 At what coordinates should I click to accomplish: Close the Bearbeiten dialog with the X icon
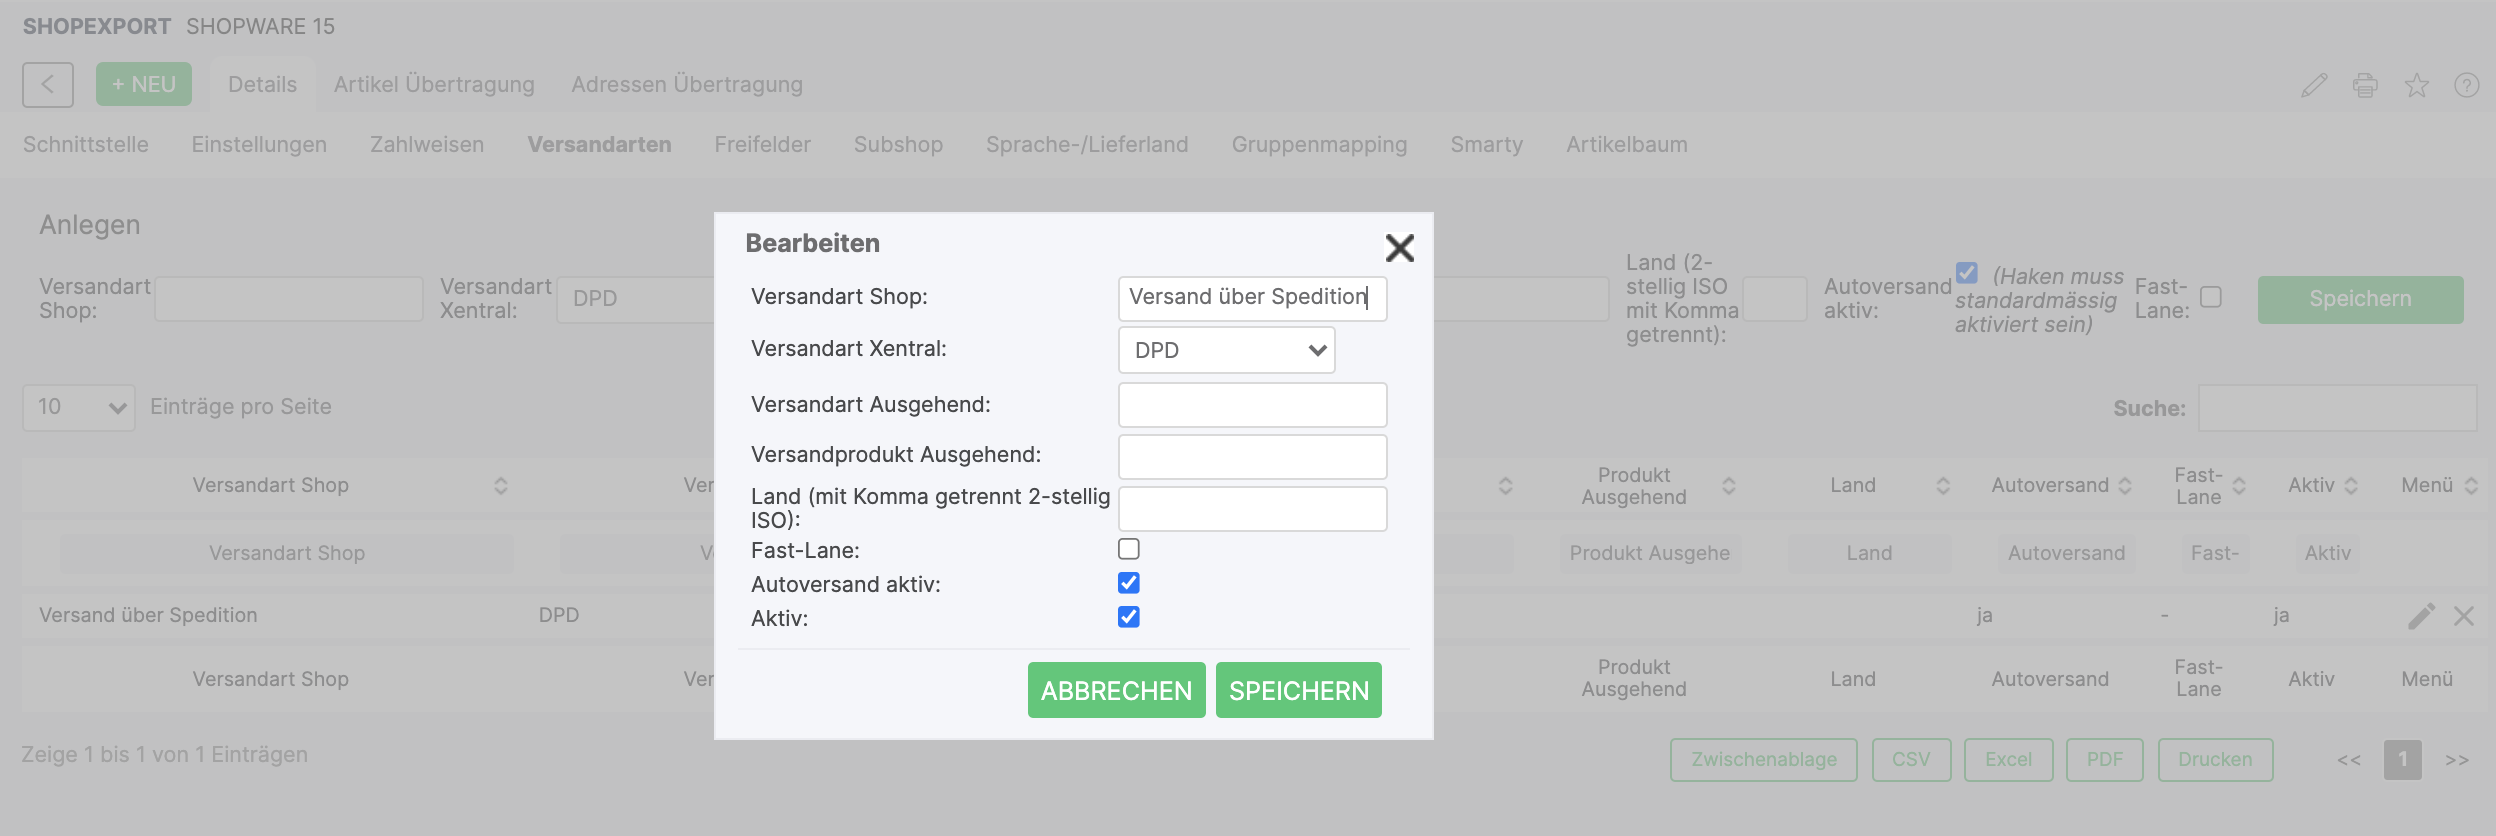[1399, 248]
